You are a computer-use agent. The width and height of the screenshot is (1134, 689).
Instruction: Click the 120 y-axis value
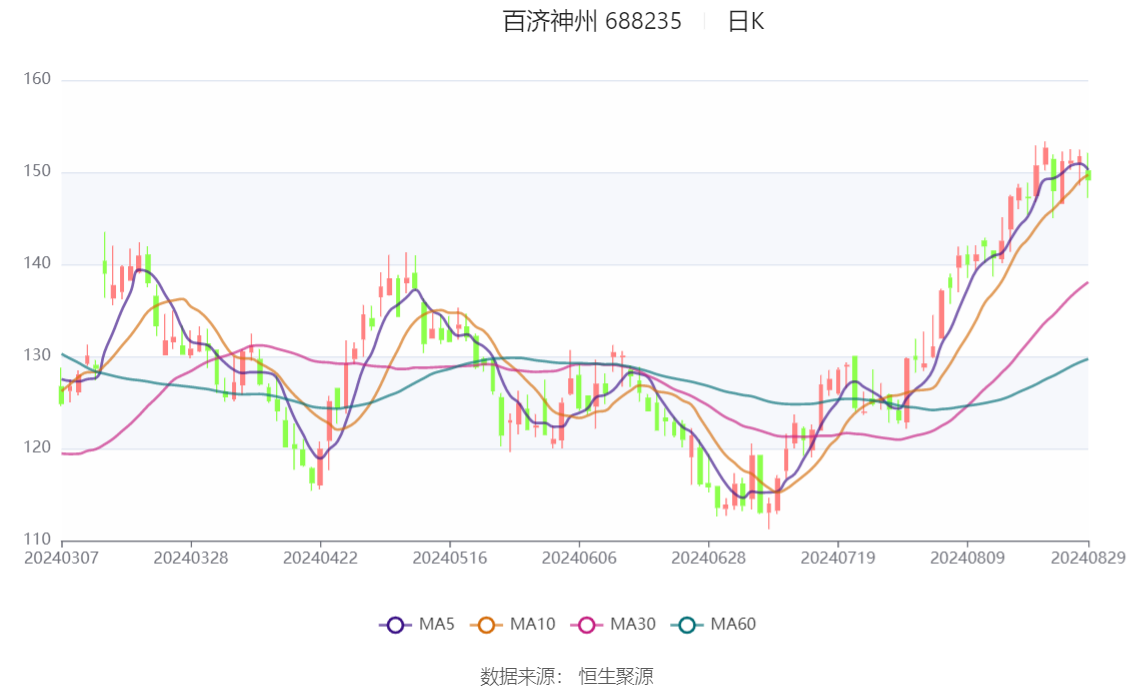tap(37, 448)
